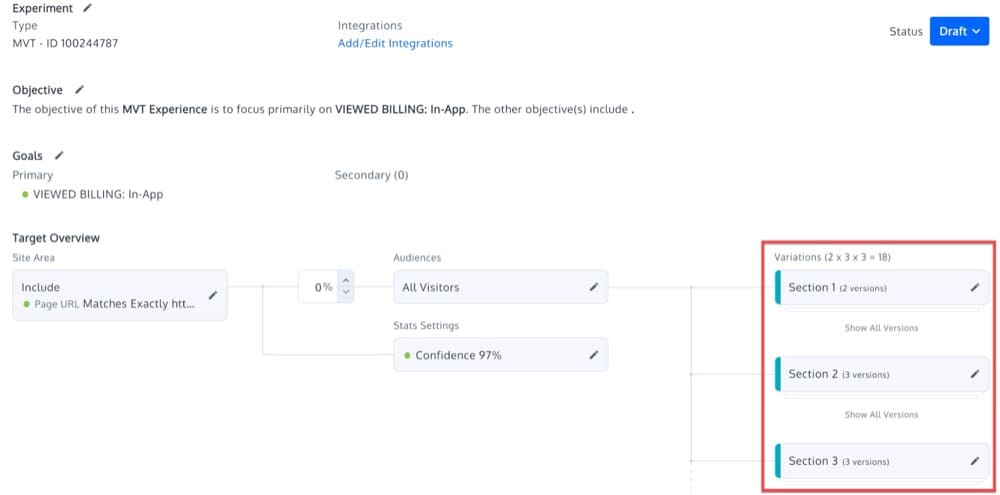
Task: Click the 0% traffic allocation field
Action: pos(320,287)
